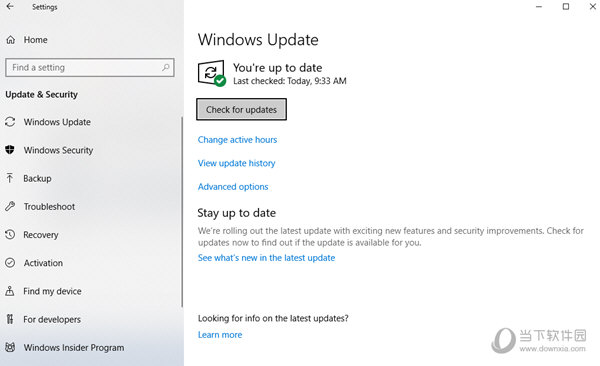Click Looking for info on the latest updates text

point(273,318)
